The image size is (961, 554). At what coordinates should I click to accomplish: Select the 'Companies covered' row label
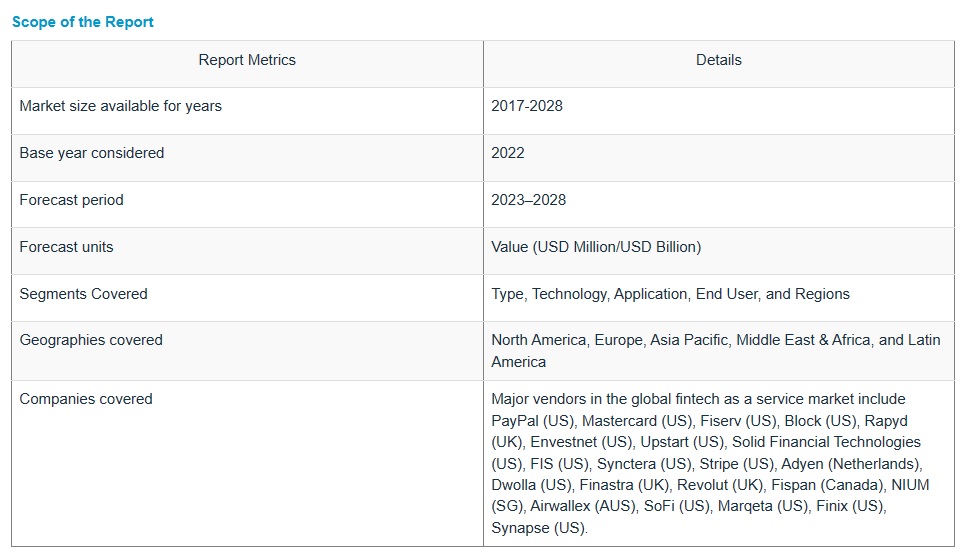[x=85, y=399]
